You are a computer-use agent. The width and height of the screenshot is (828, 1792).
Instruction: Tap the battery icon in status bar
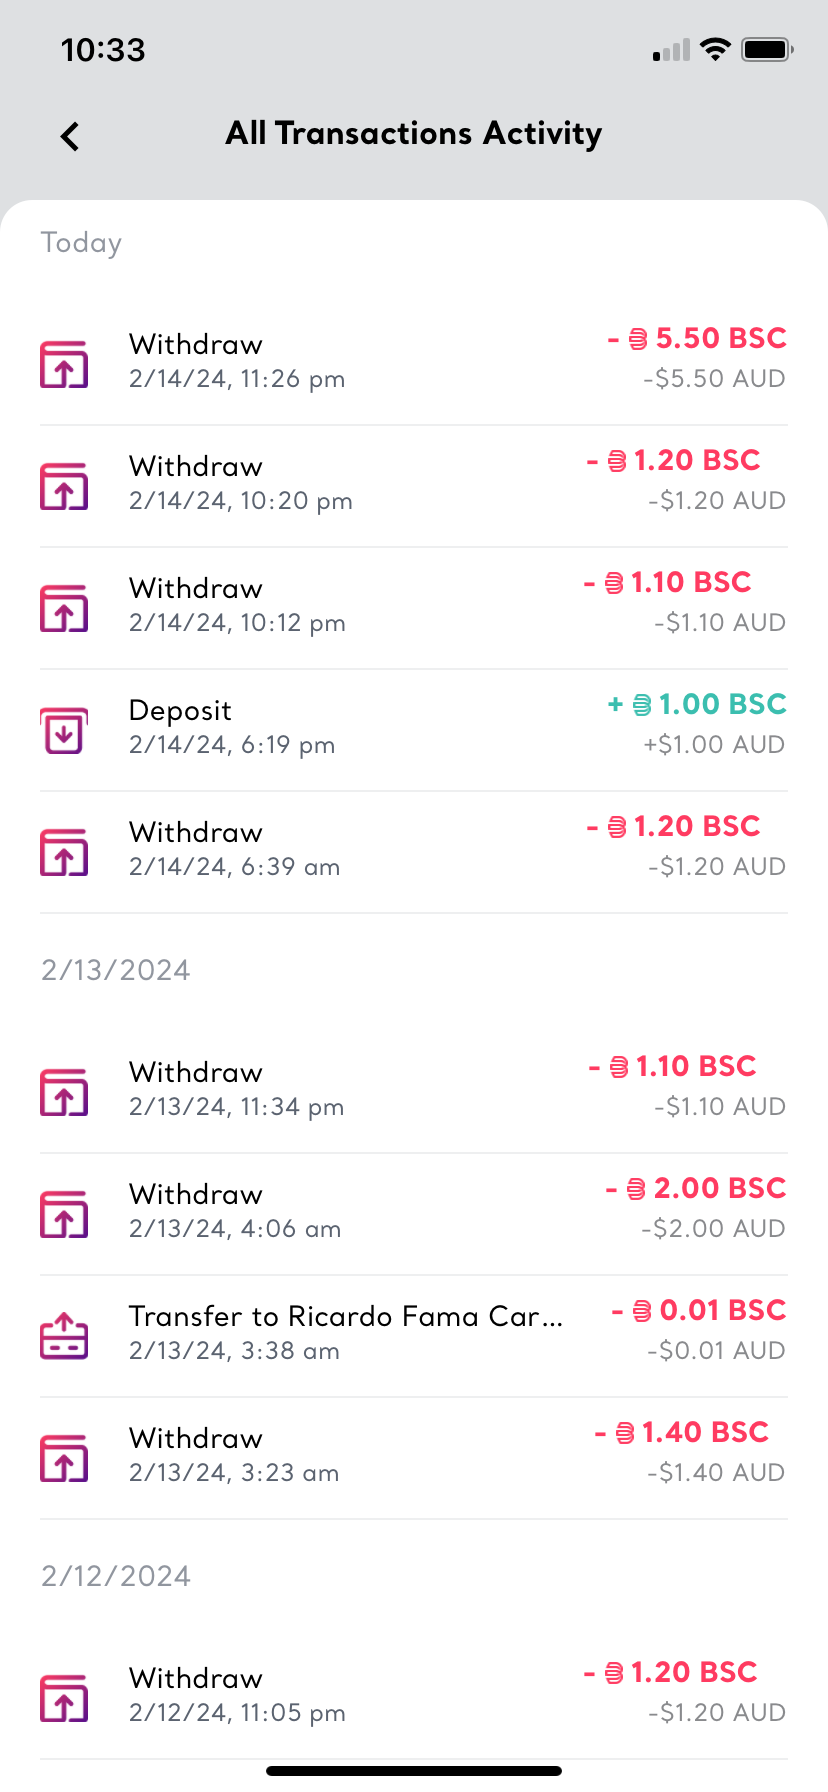[x=767, y=49]
